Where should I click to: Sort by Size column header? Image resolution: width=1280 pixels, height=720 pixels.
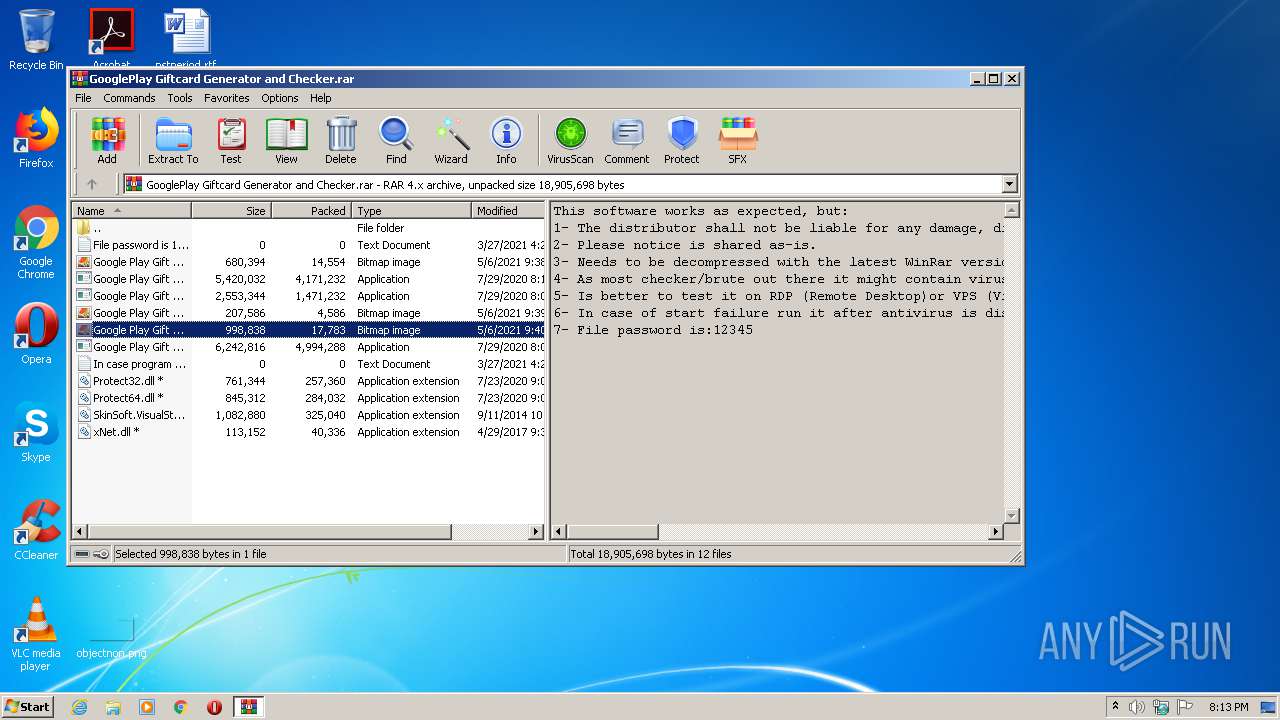231,211
